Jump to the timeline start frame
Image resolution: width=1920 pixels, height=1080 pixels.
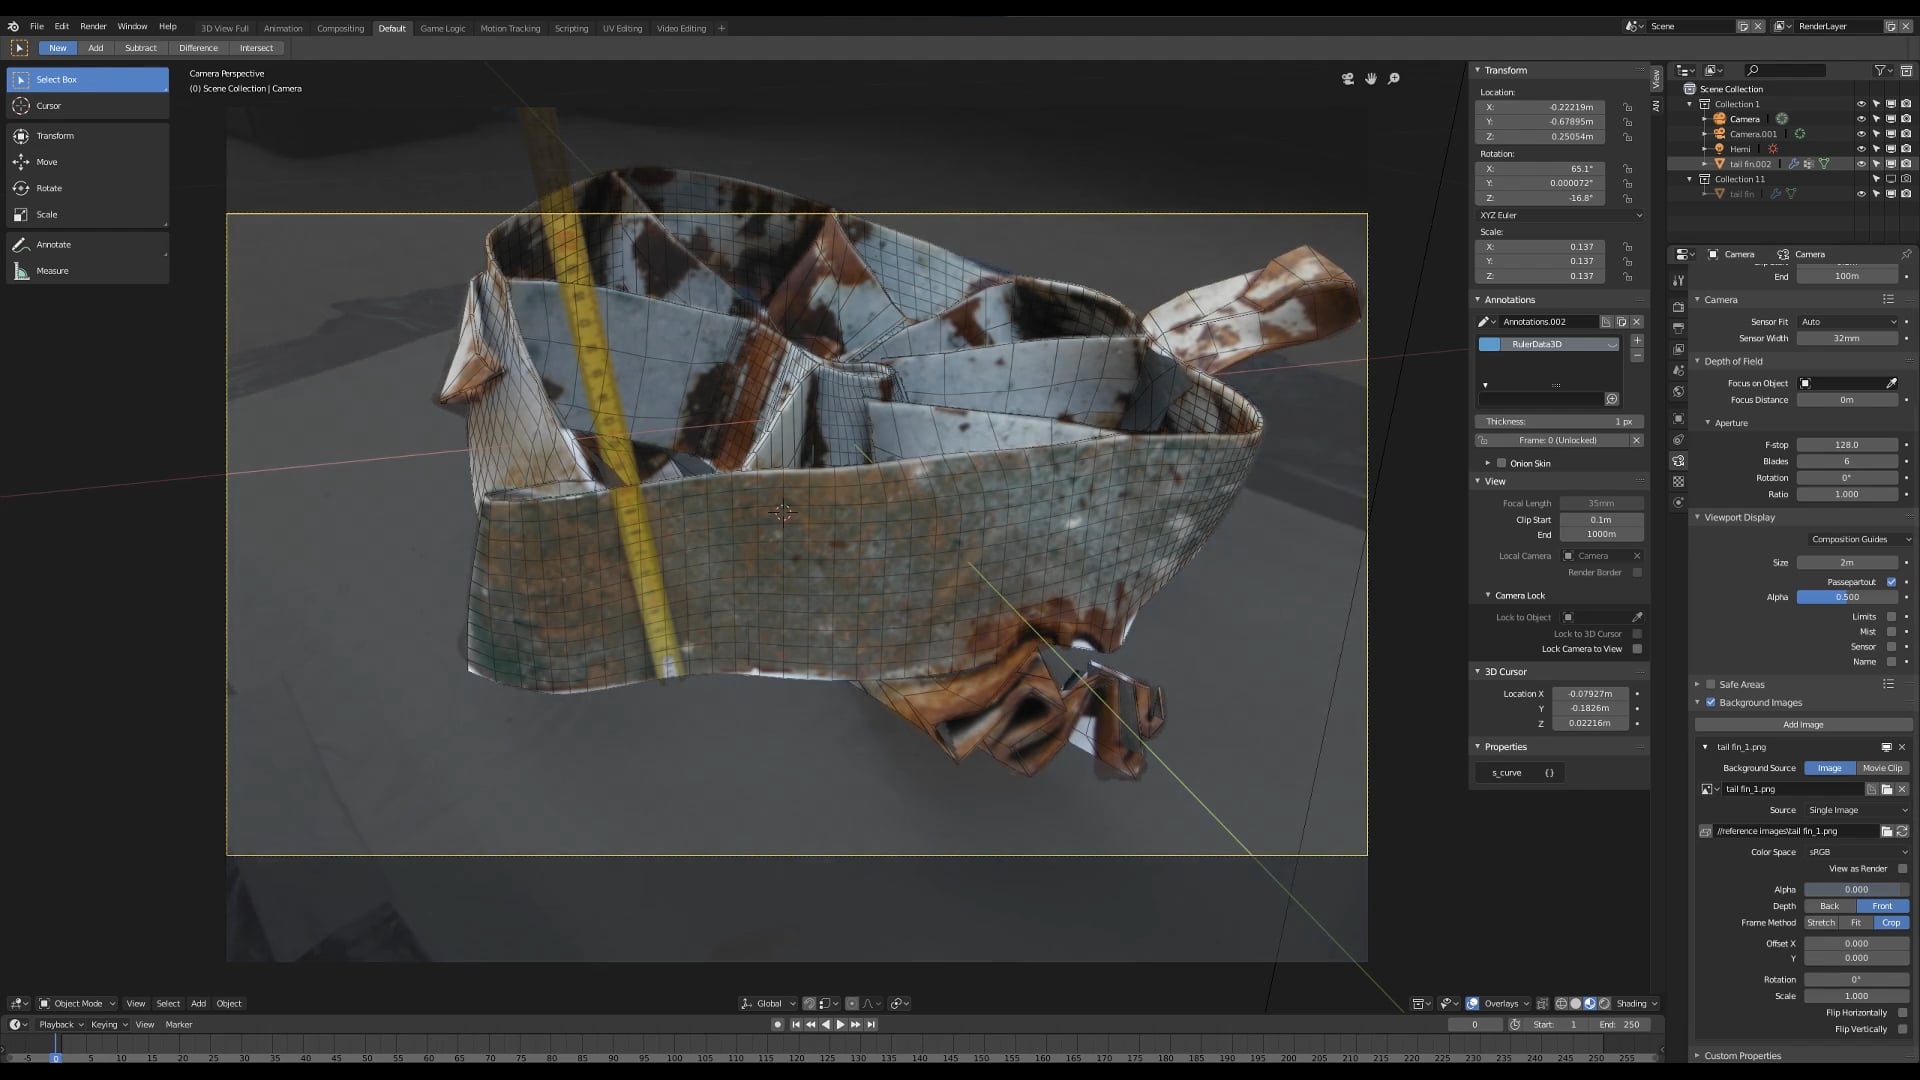(796, 1024)
